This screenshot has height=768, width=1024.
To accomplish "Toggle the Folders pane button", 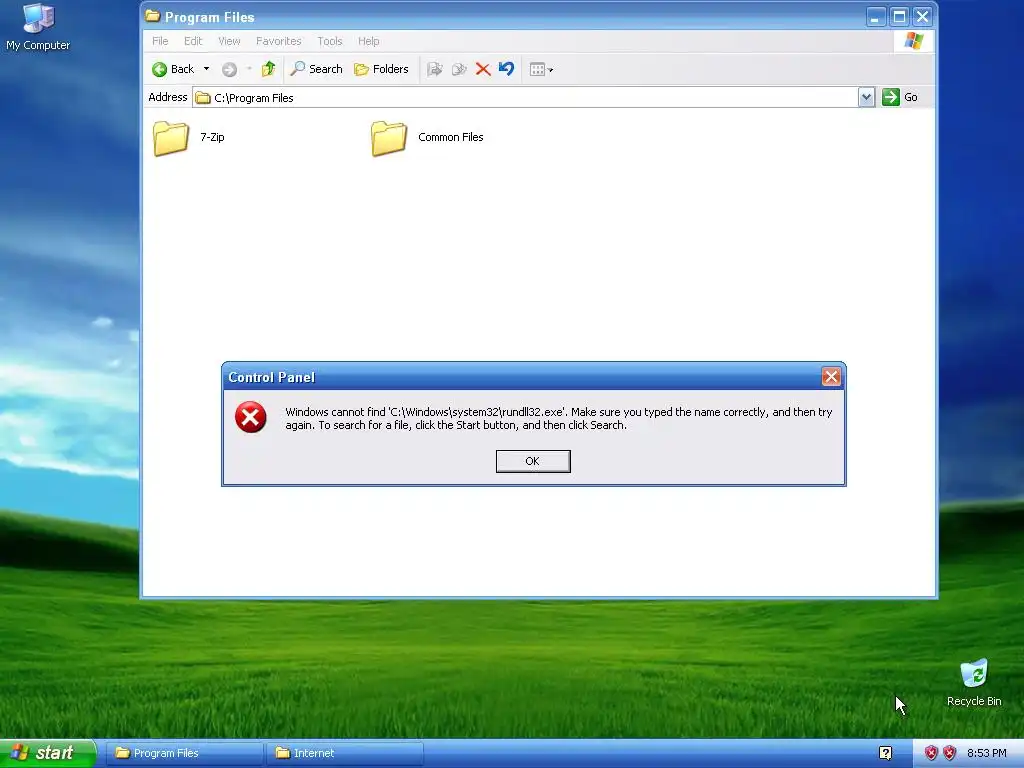I will click(x=381, y=69).
